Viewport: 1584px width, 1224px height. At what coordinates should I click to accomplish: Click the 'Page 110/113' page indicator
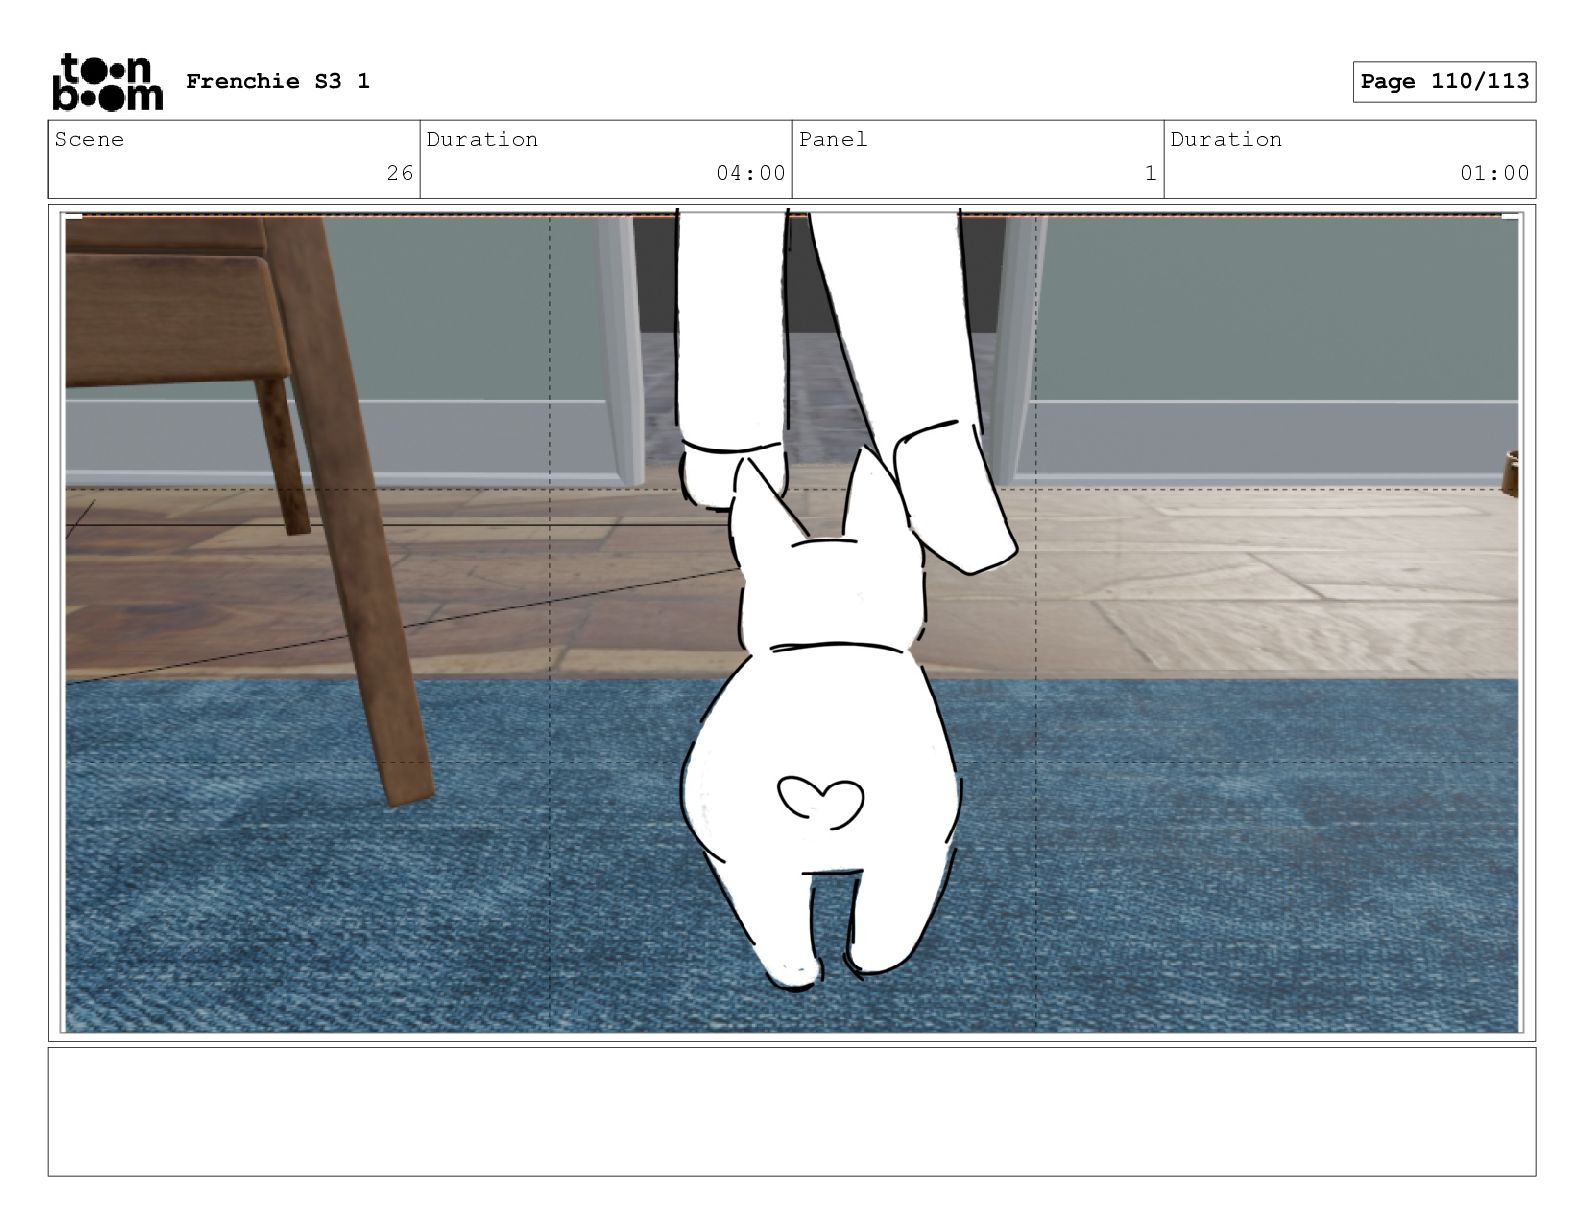[1444, 81]
